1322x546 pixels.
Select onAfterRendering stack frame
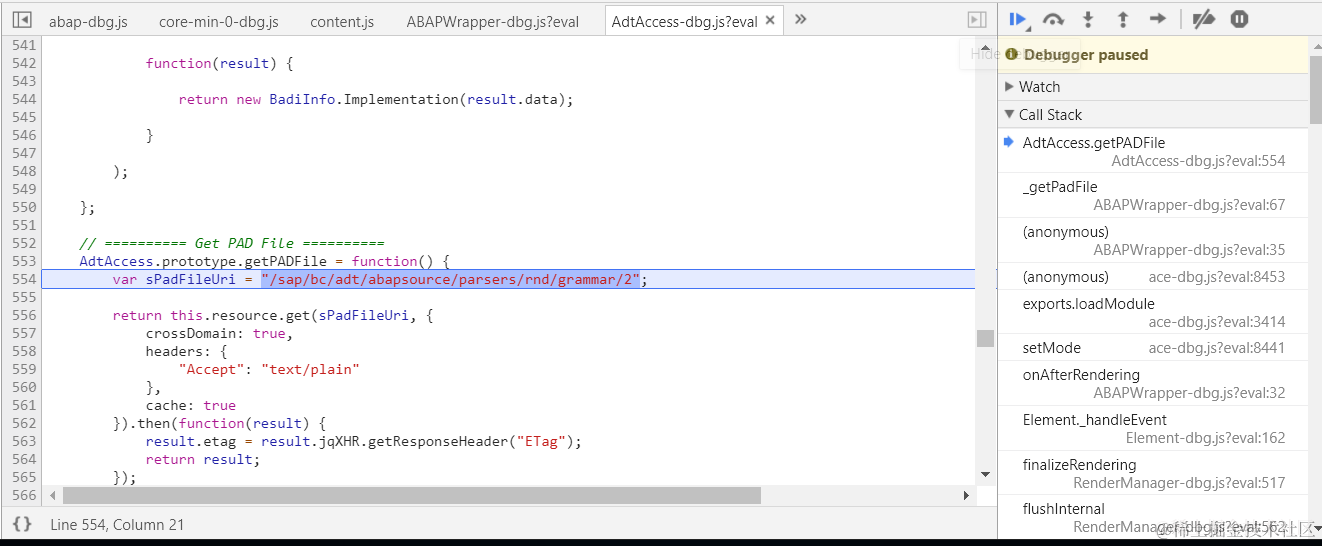tap(1153, 384)
